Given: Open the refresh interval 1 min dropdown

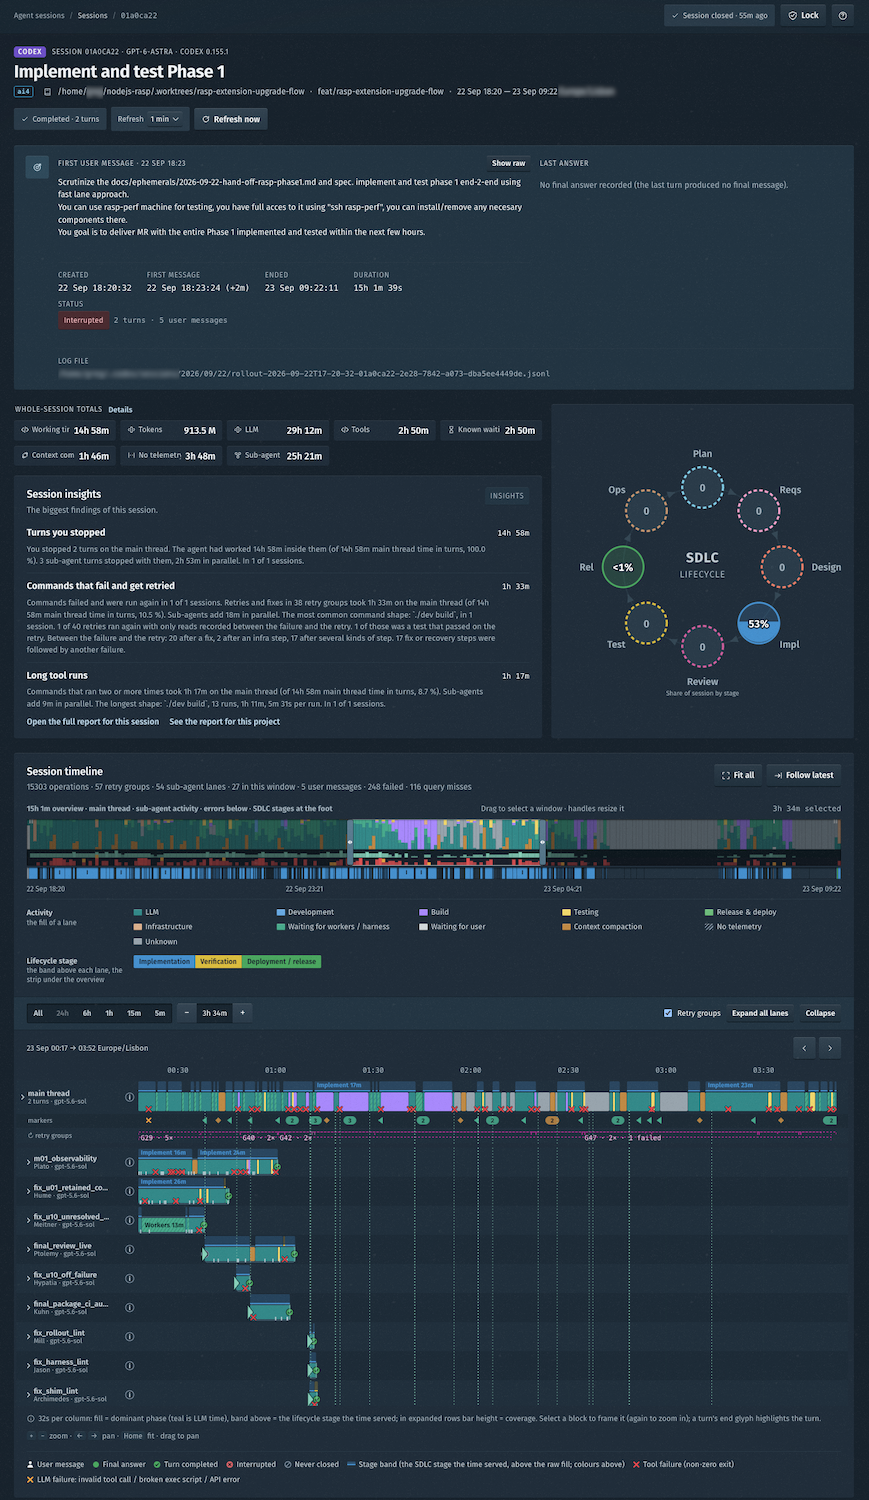Looking at the screenshot, I should tap(164, 119).
